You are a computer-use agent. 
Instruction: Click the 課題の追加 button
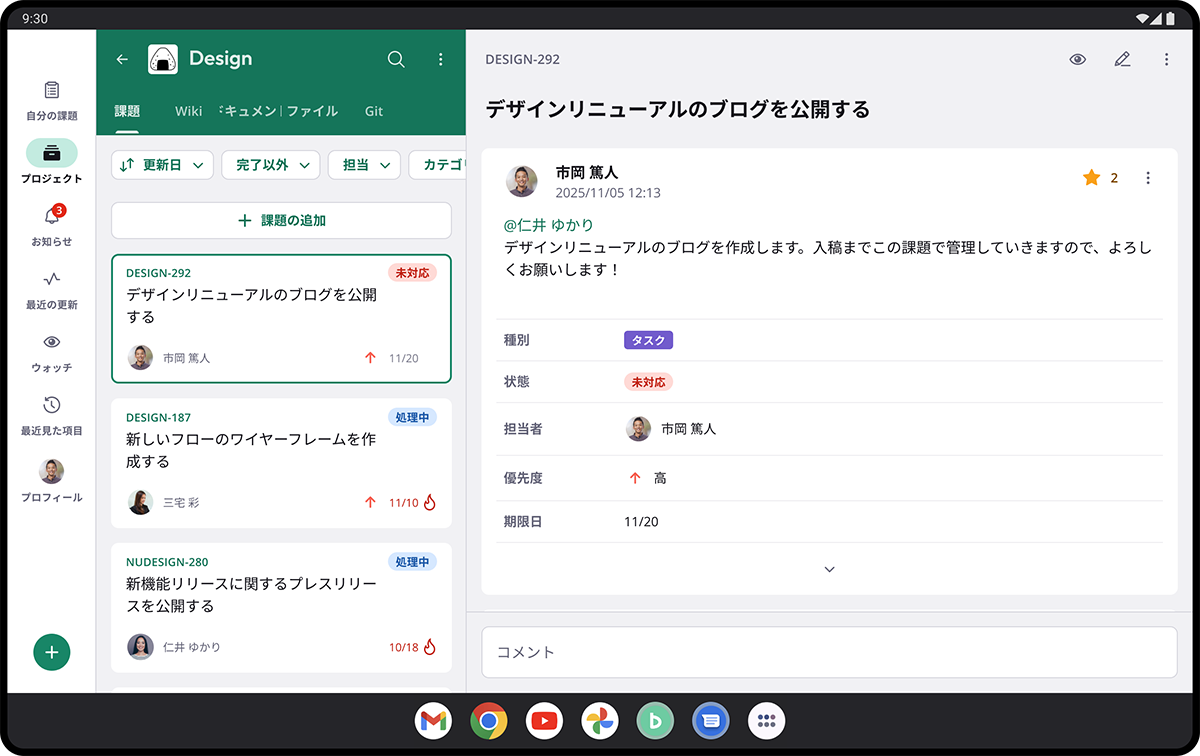pos(281,220)
